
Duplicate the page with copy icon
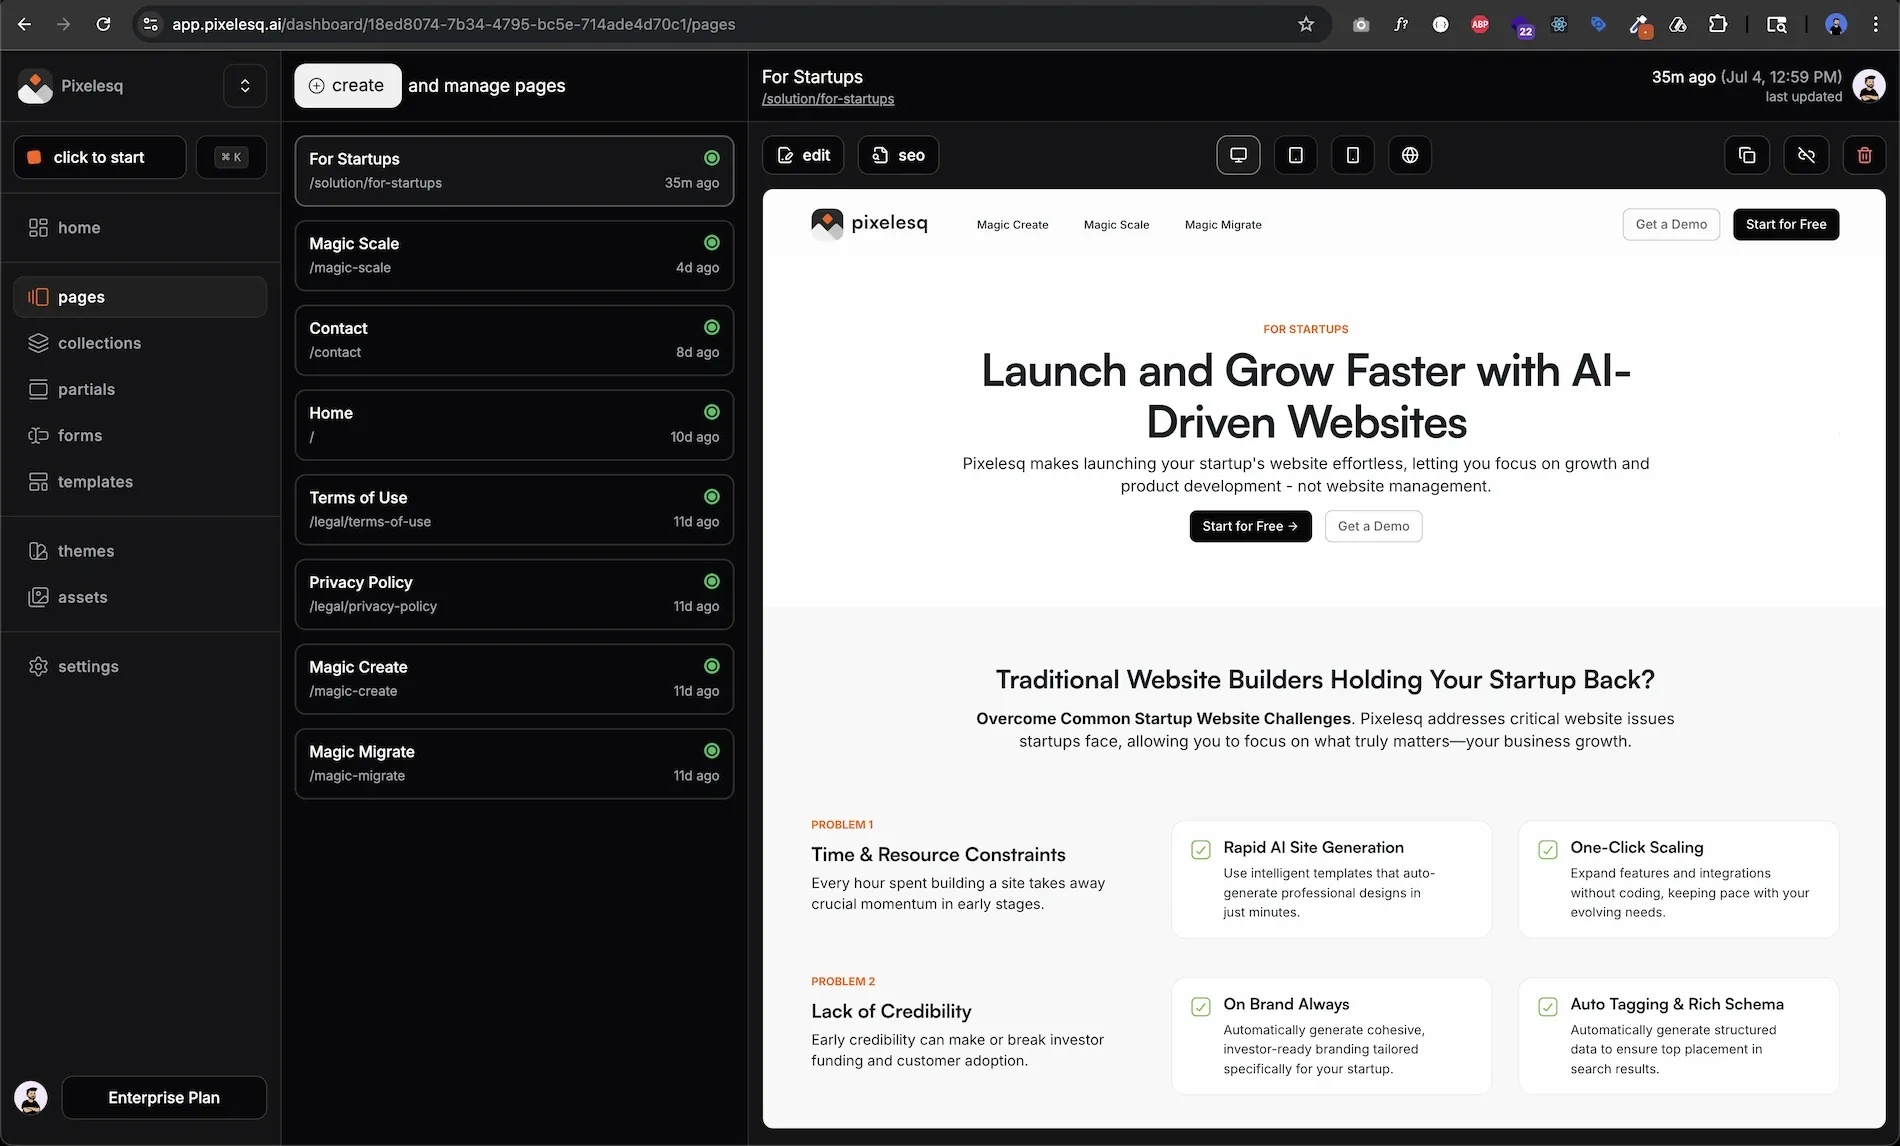1747,155
